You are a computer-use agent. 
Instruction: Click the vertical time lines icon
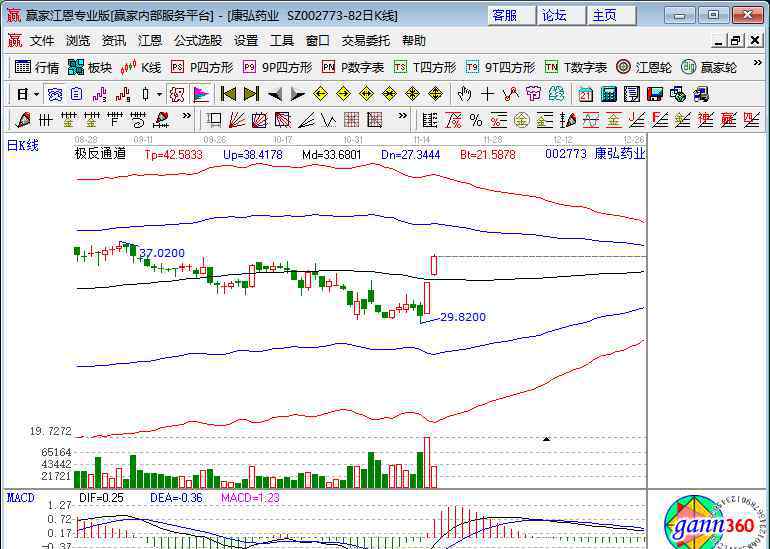45,120
